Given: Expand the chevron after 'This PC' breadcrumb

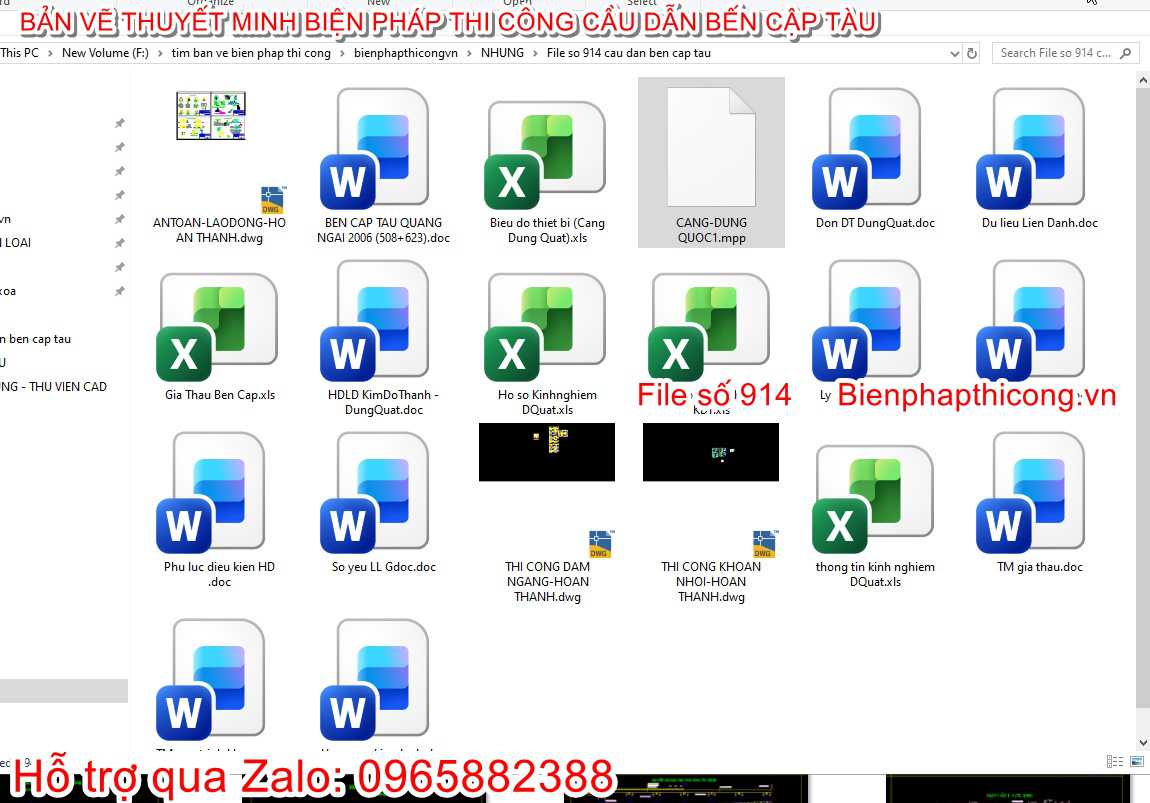Looking at the screenshot, I should [51, 54].
